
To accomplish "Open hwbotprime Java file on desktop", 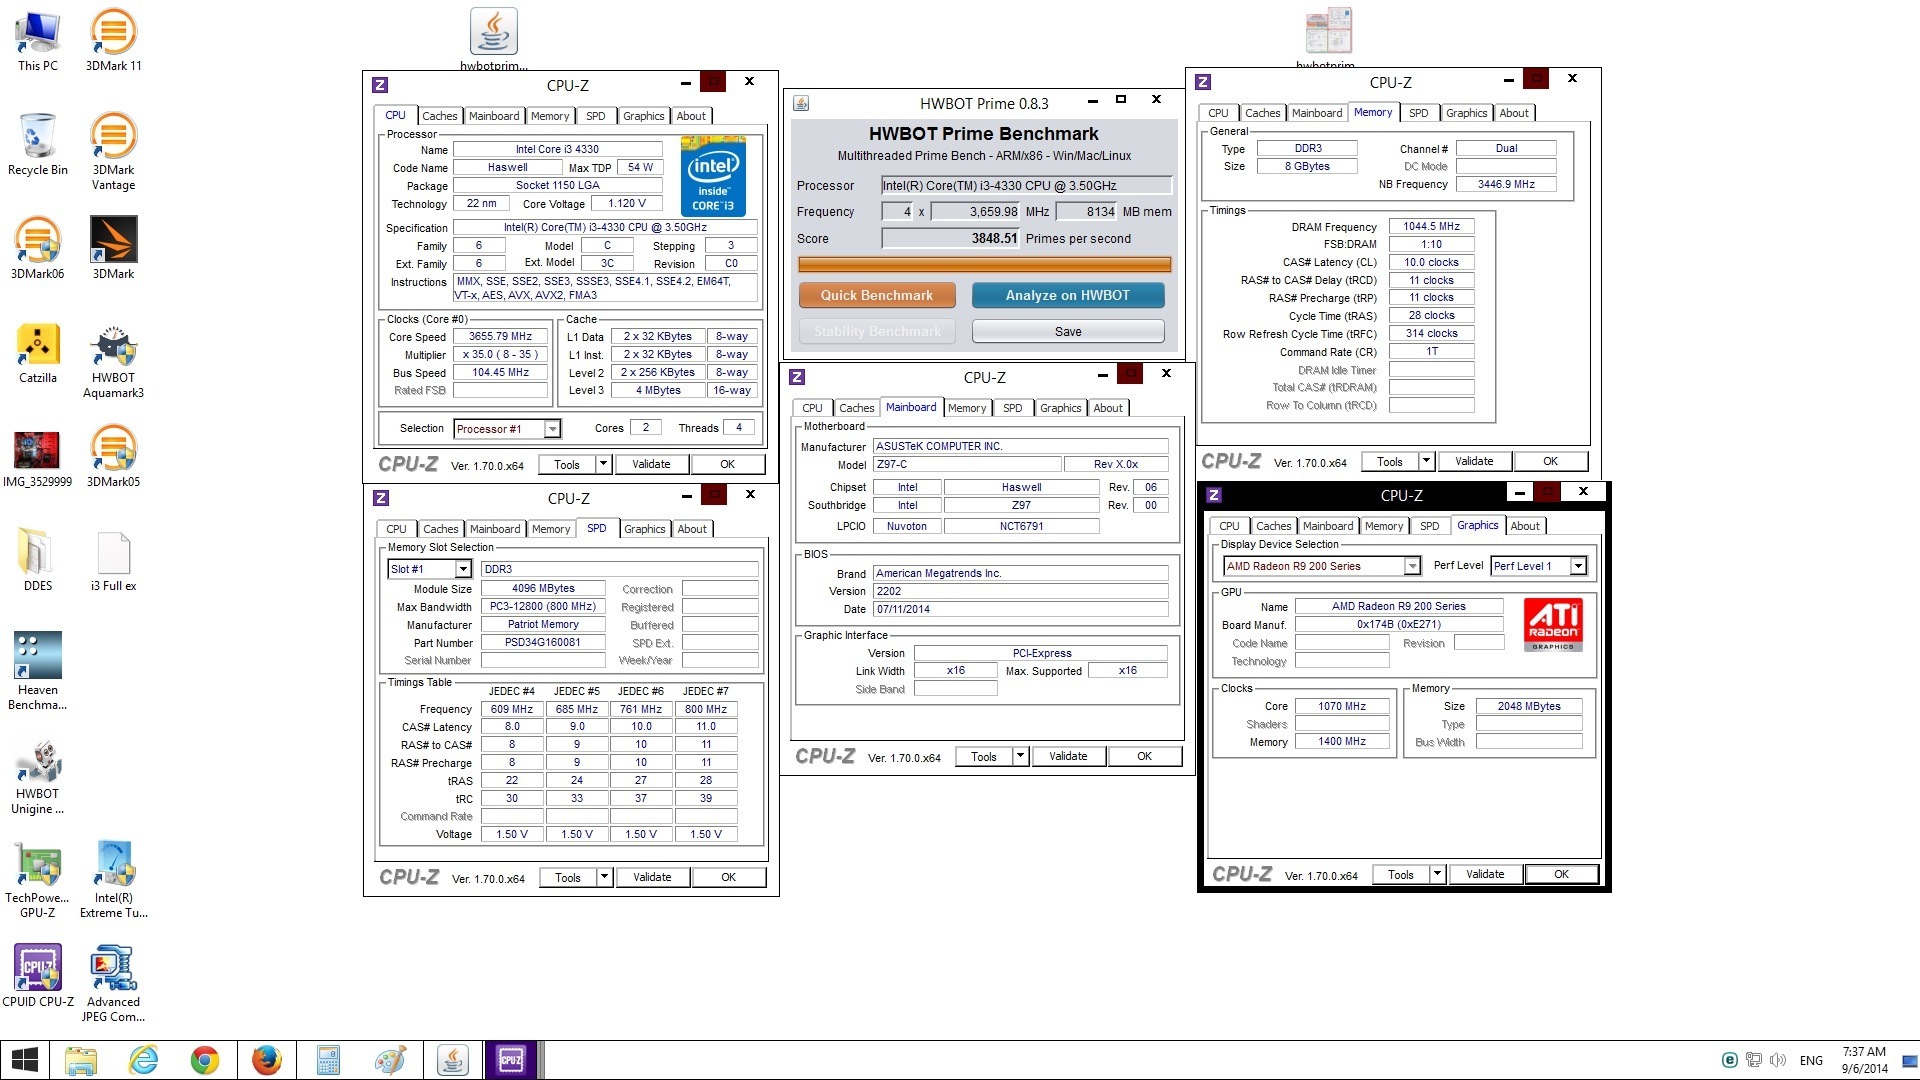I will coord(494,40).
